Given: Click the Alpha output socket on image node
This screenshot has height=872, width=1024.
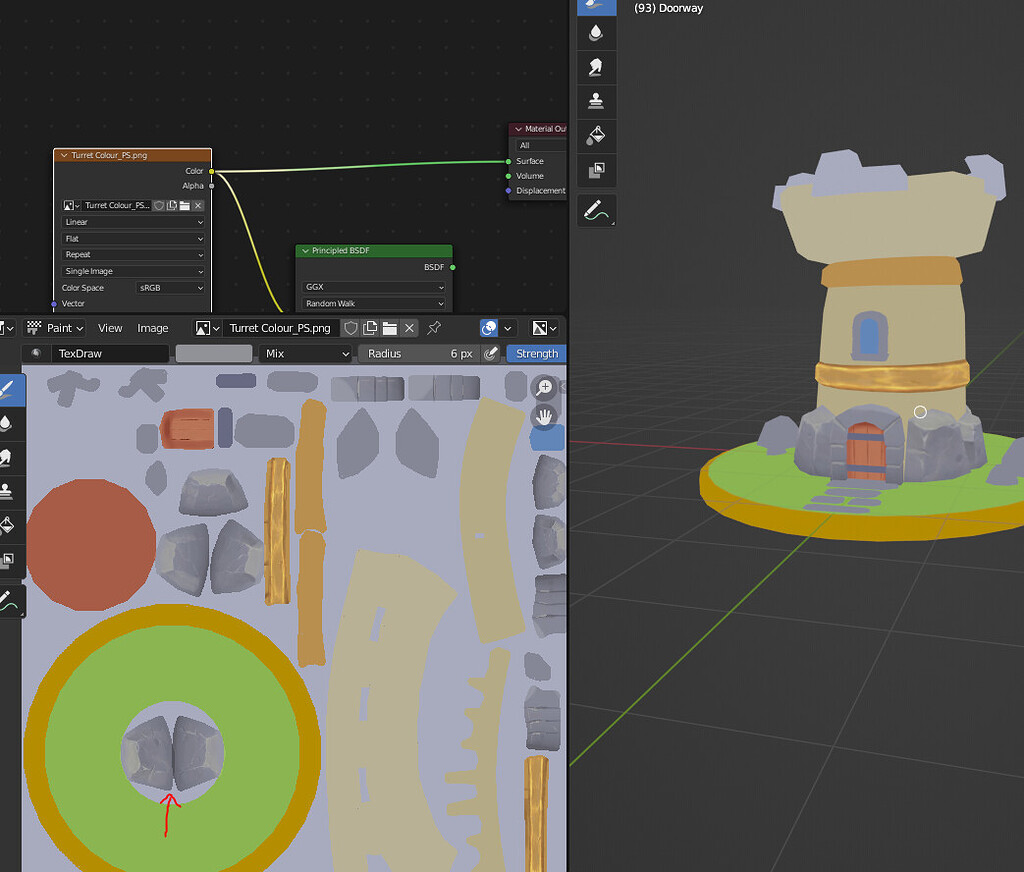Looking at the screenshot, I should point(212,186).
